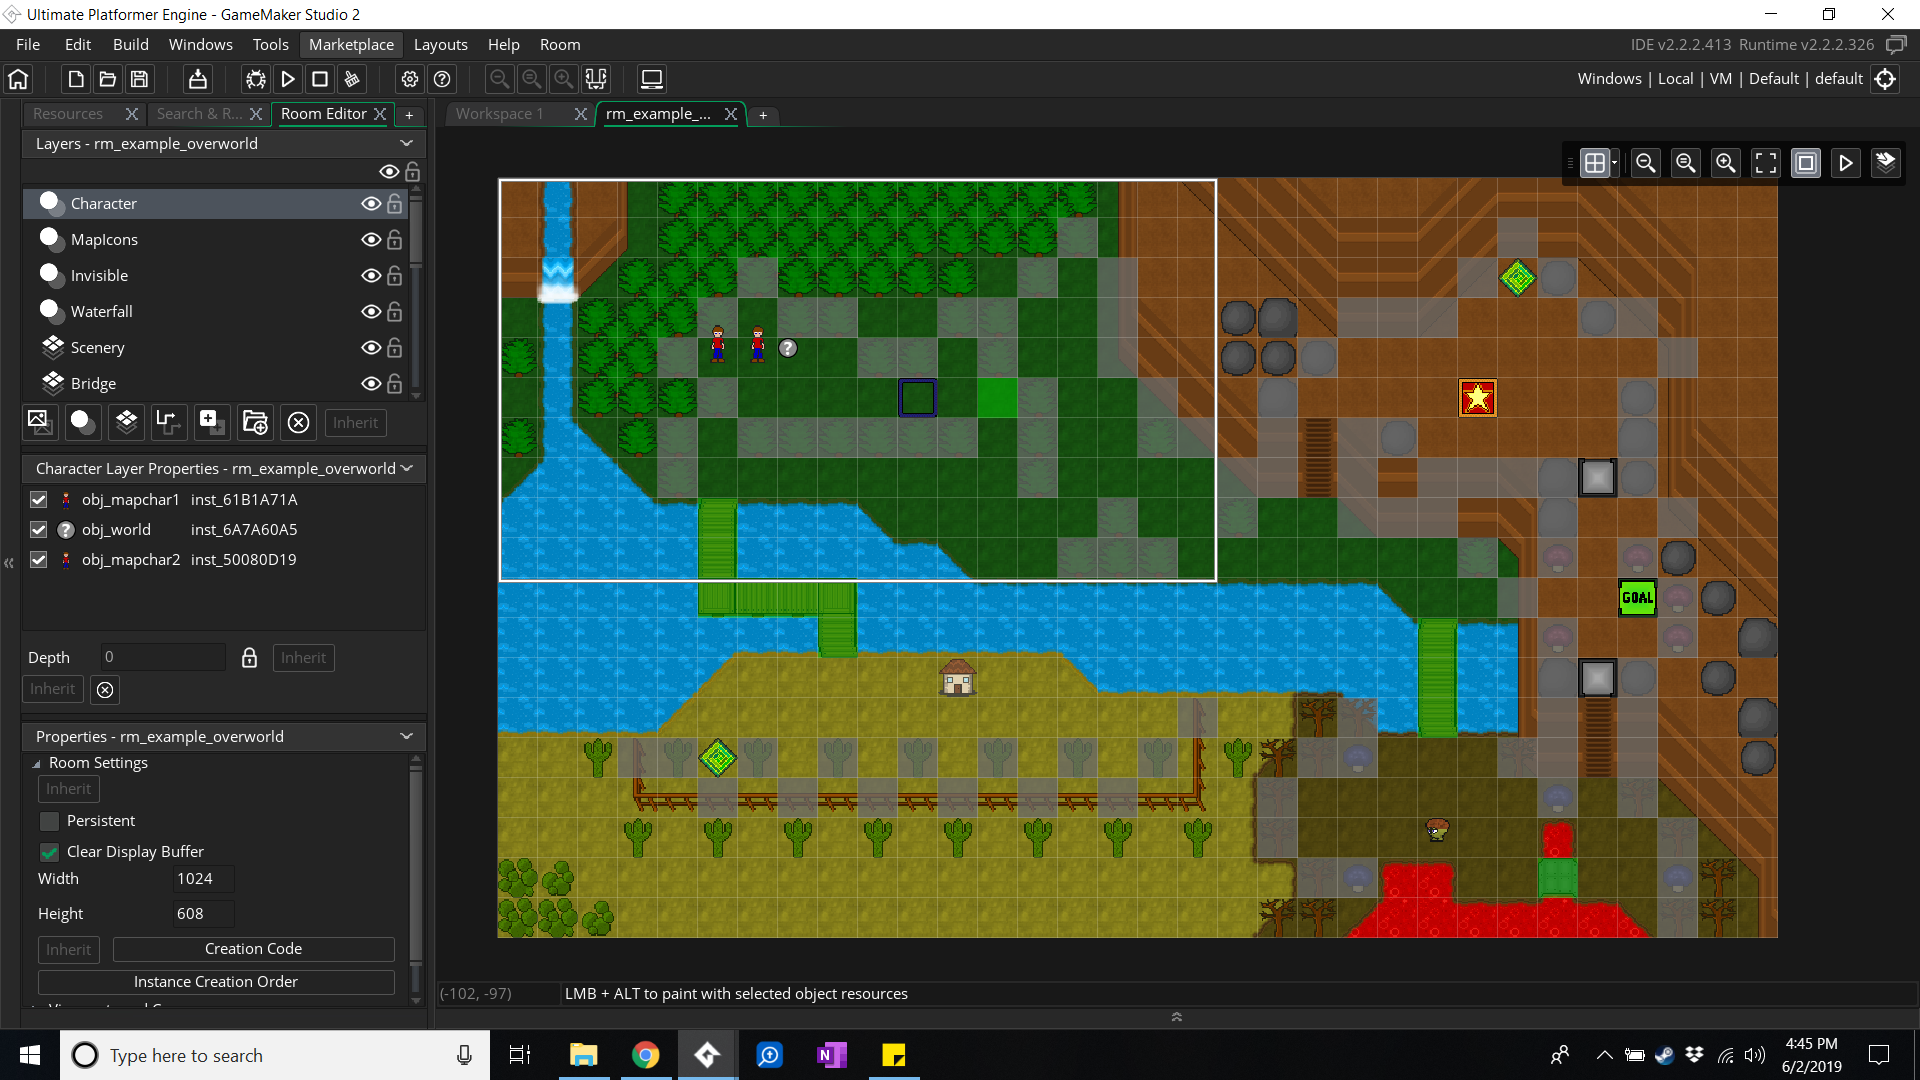Open the grid options dropdown arrow

coord(1614,163)
